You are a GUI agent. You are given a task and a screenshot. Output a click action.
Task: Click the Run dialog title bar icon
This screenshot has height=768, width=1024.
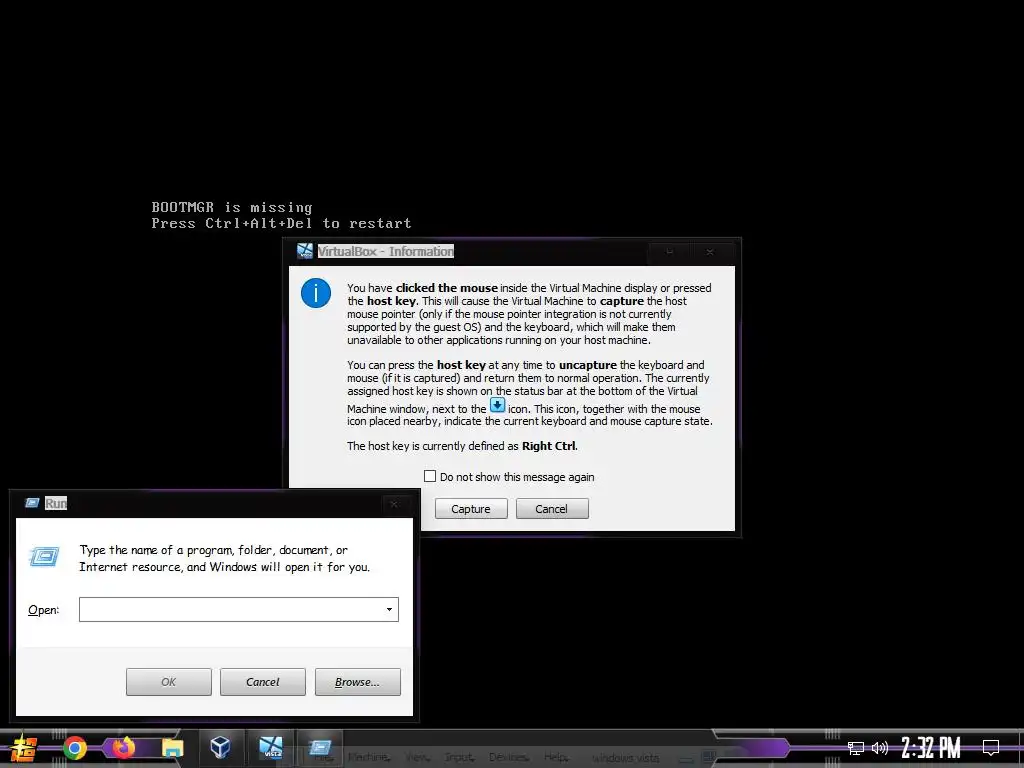tap(32, 503)
